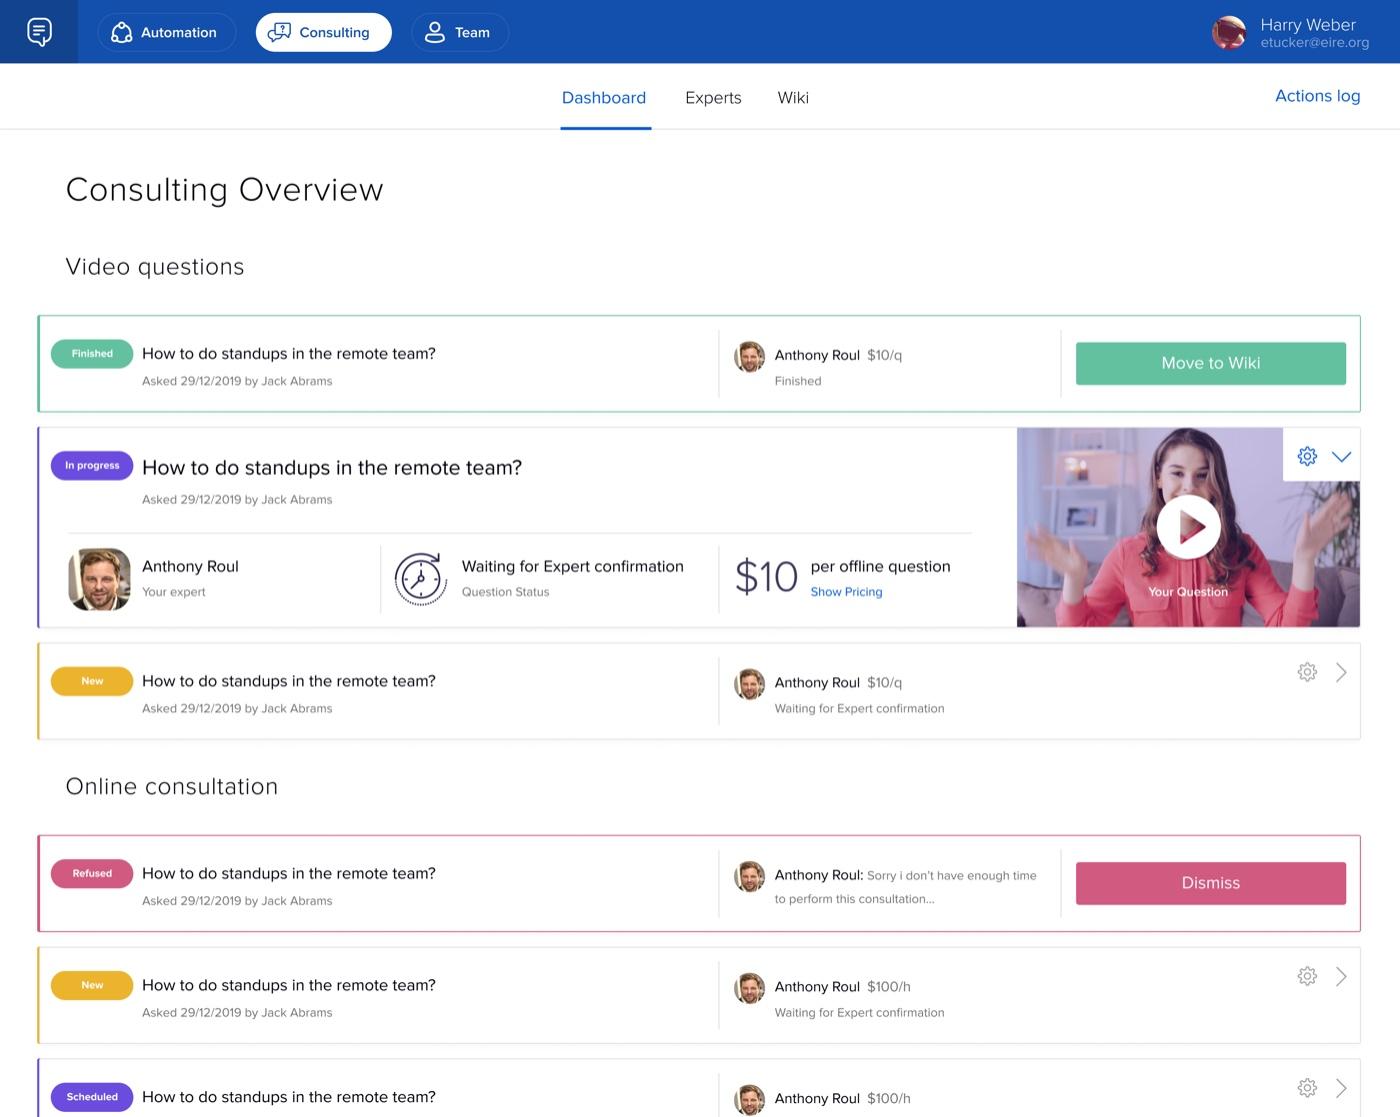Click the Refused question title
This screenshot has width=1400, height=1117.
(x=289, y=874)
